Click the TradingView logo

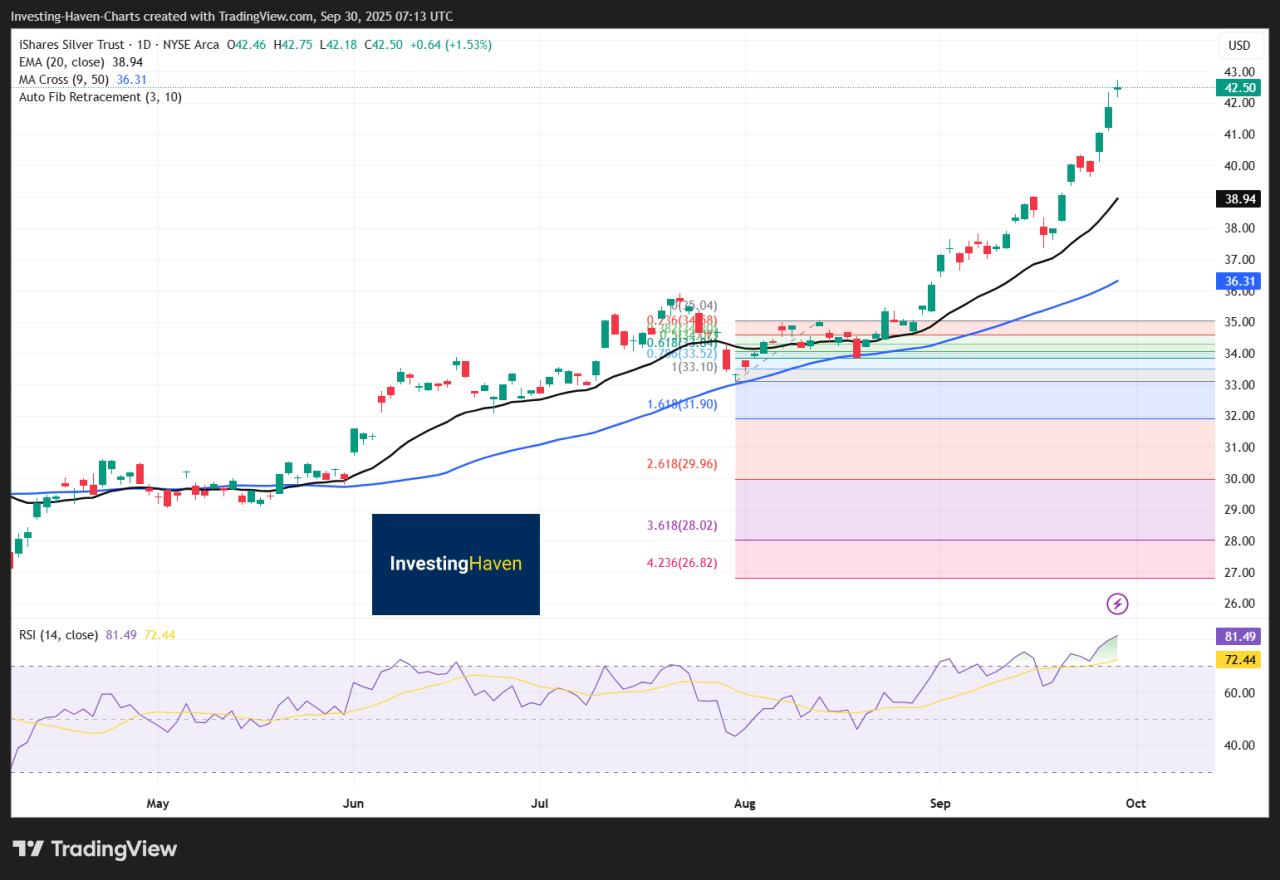pos(95,849)
